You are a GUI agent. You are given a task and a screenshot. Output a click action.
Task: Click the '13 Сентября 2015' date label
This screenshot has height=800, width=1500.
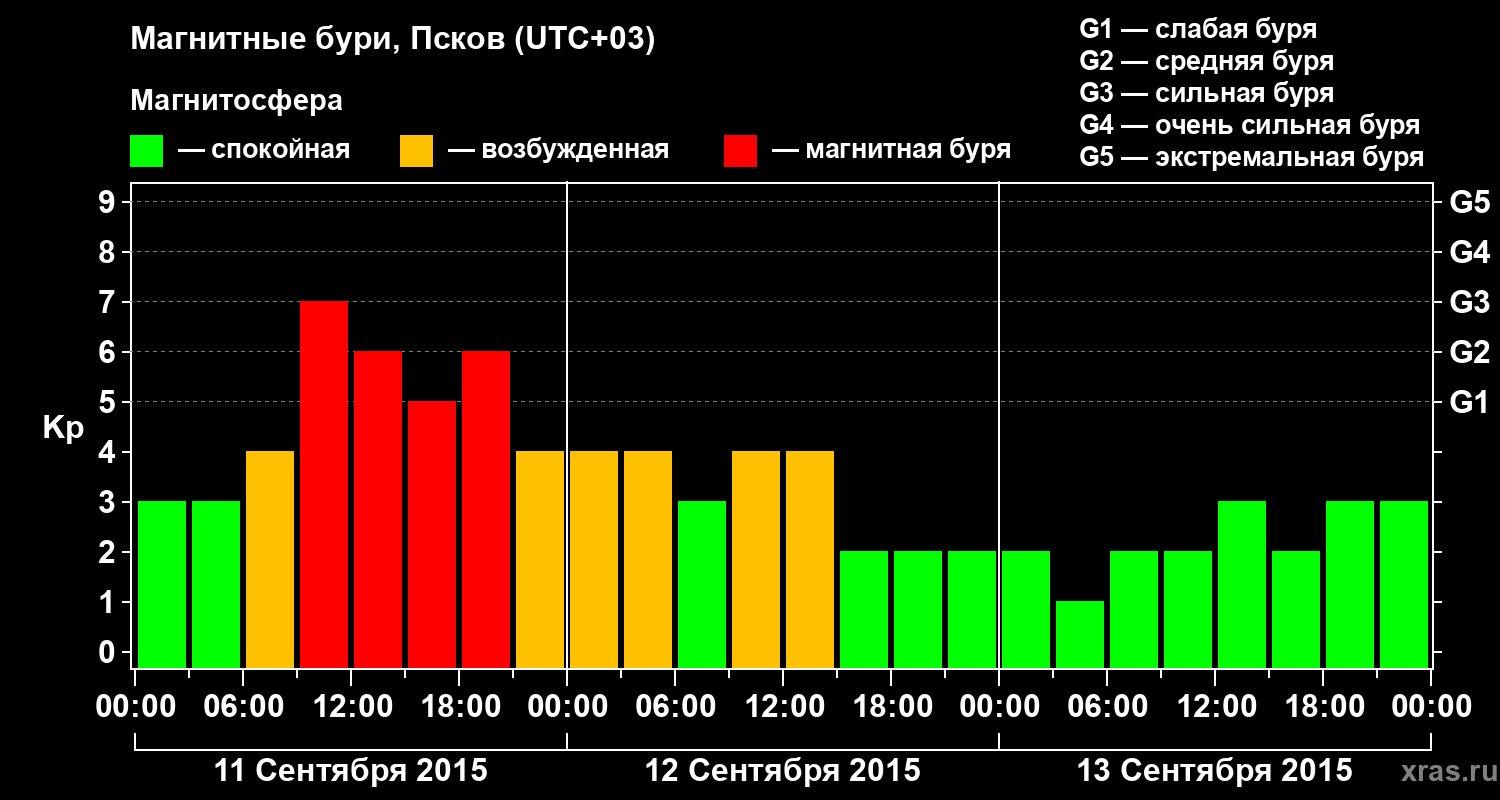click(x=1214, y=771)
